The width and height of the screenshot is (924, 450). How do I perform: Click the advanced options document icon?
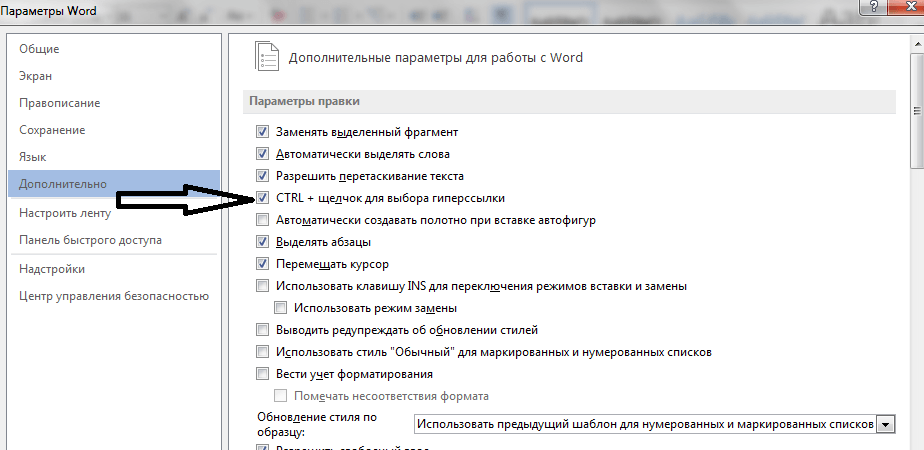pos(264,56)
